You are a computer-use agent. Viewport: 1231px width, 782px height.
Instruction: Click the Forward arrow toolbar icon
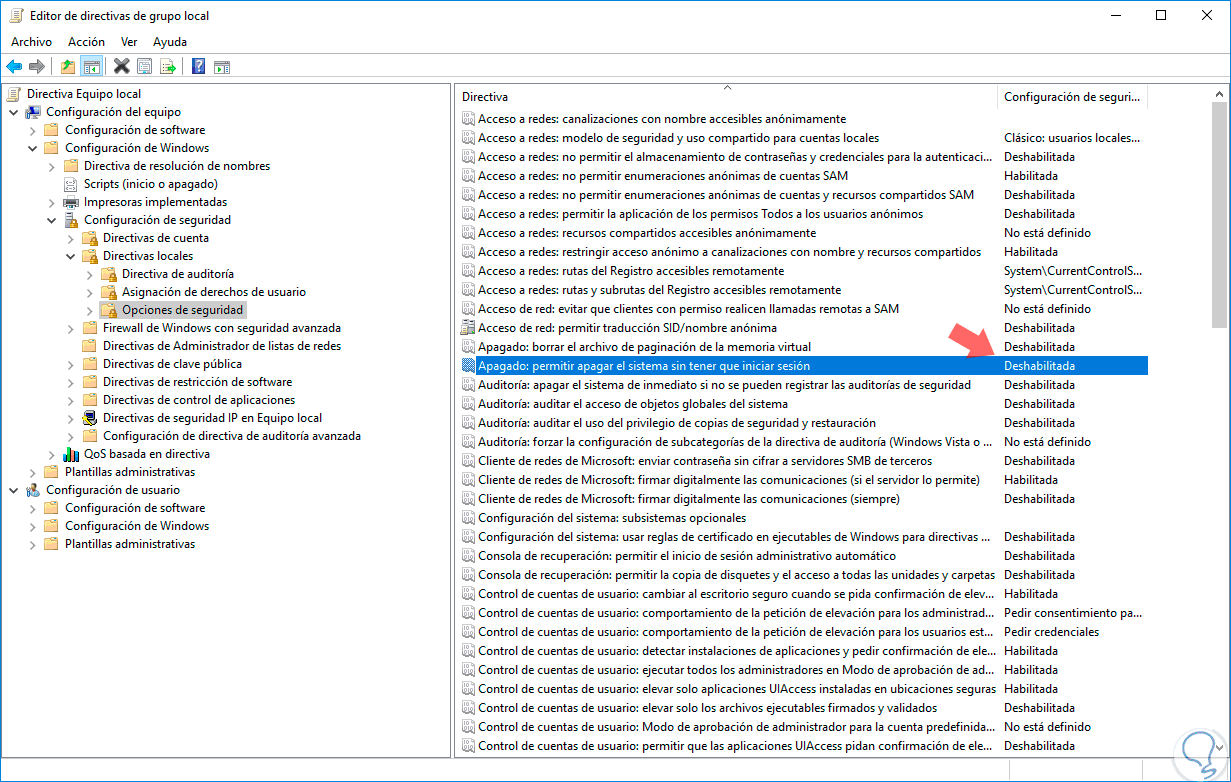click(37, 67)
